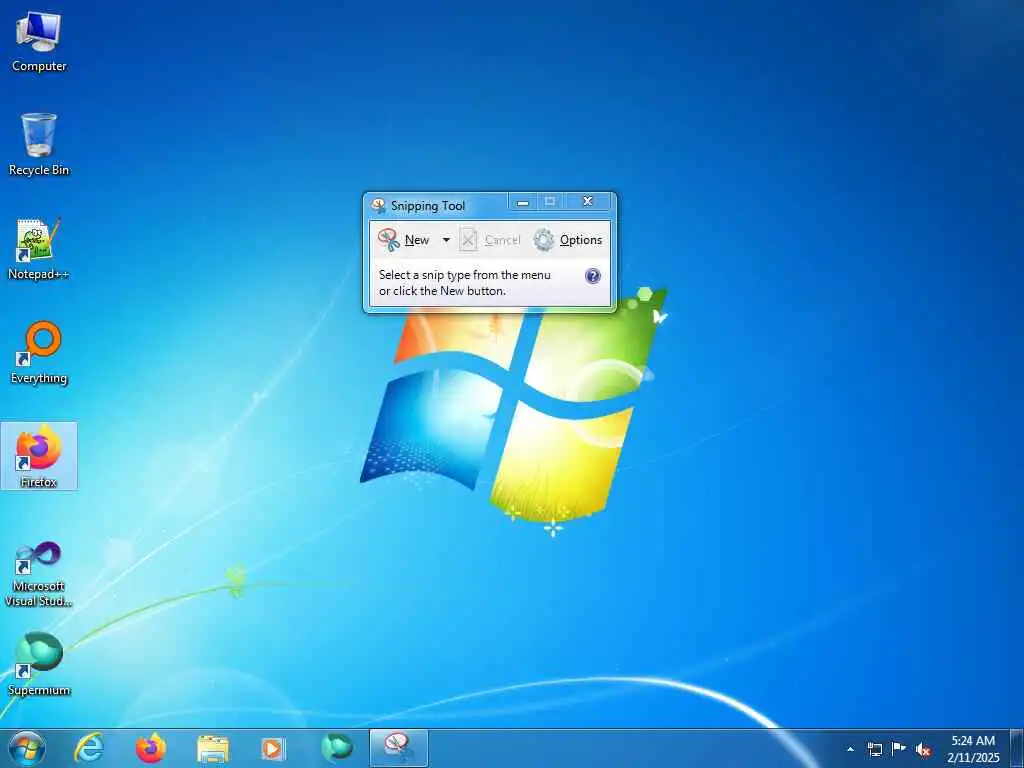
Task: Select the Notepad++ desktop shortcut
Action: 39,249
